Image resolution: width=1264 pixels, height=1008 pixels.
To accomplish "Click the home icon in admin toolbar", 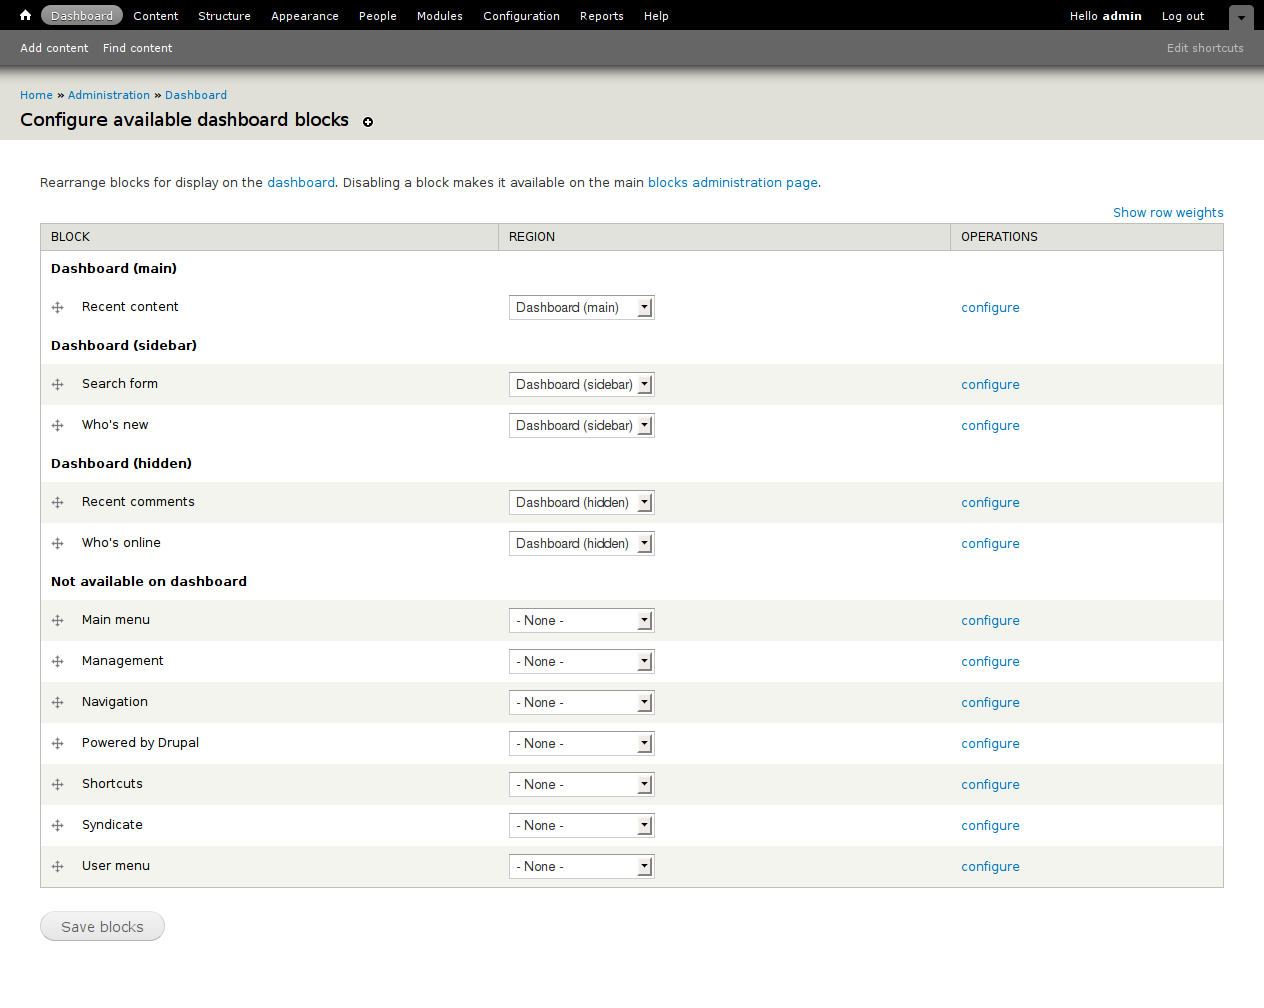I will click(25, 15).
